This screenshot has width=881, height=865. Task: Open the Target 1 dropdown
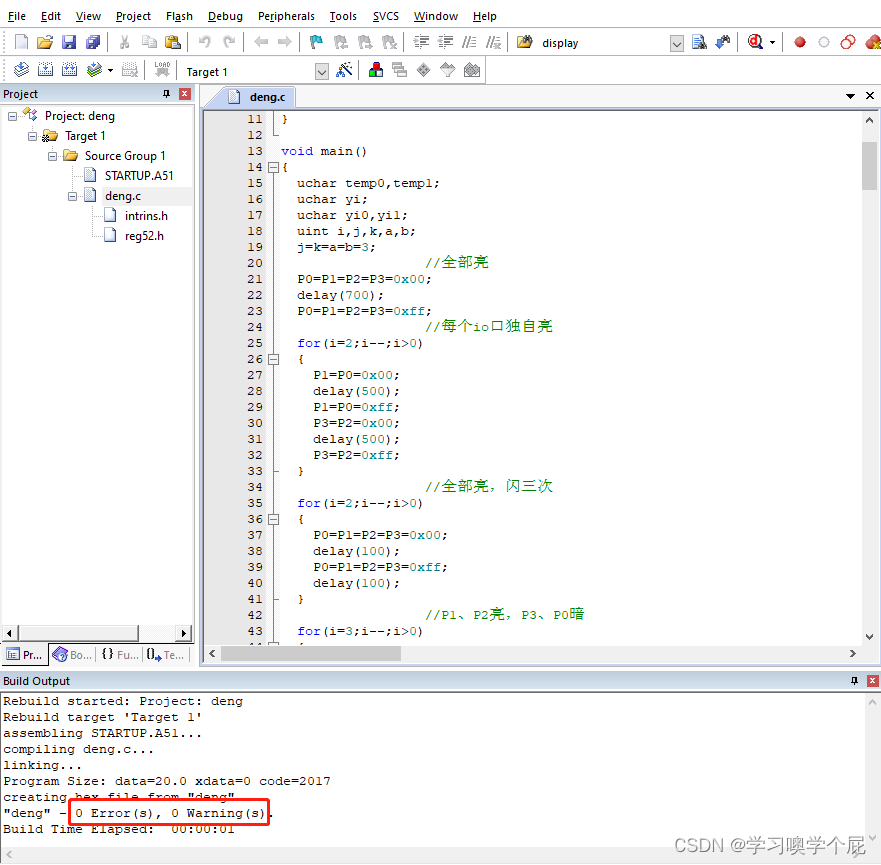321,72
